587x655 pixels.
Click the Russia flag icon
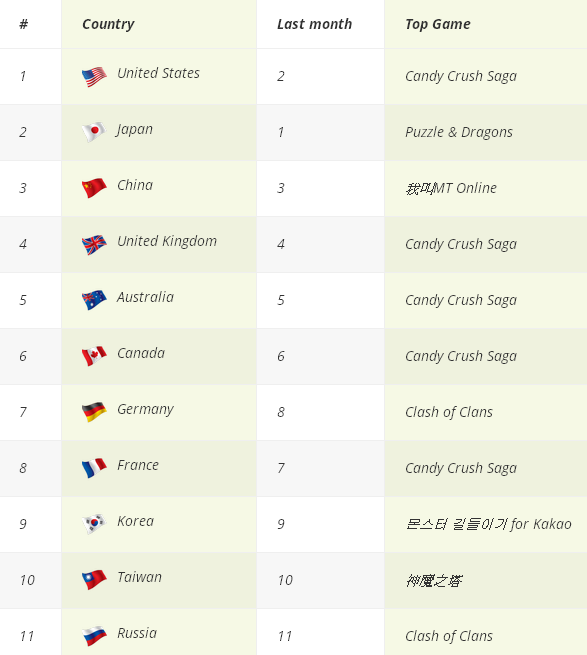[x=94, y=636]
